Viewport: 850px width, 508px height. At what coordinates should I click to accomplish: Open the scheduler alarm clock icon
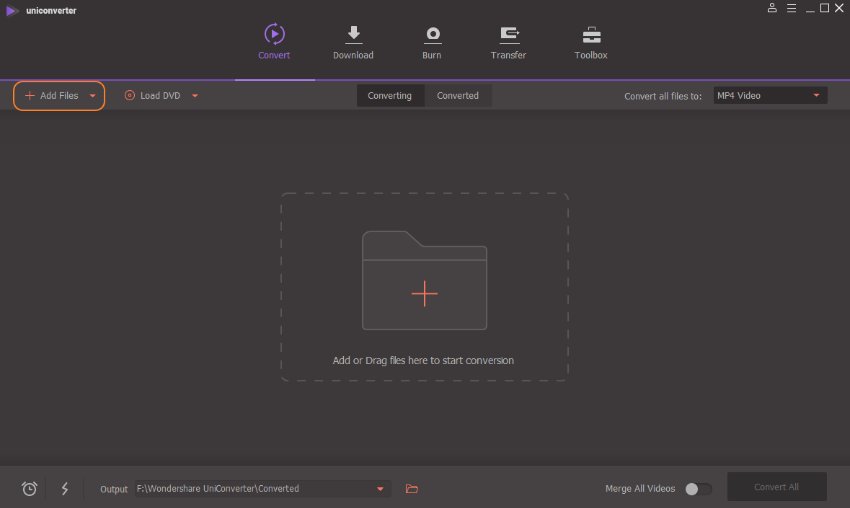coord(29,488)
